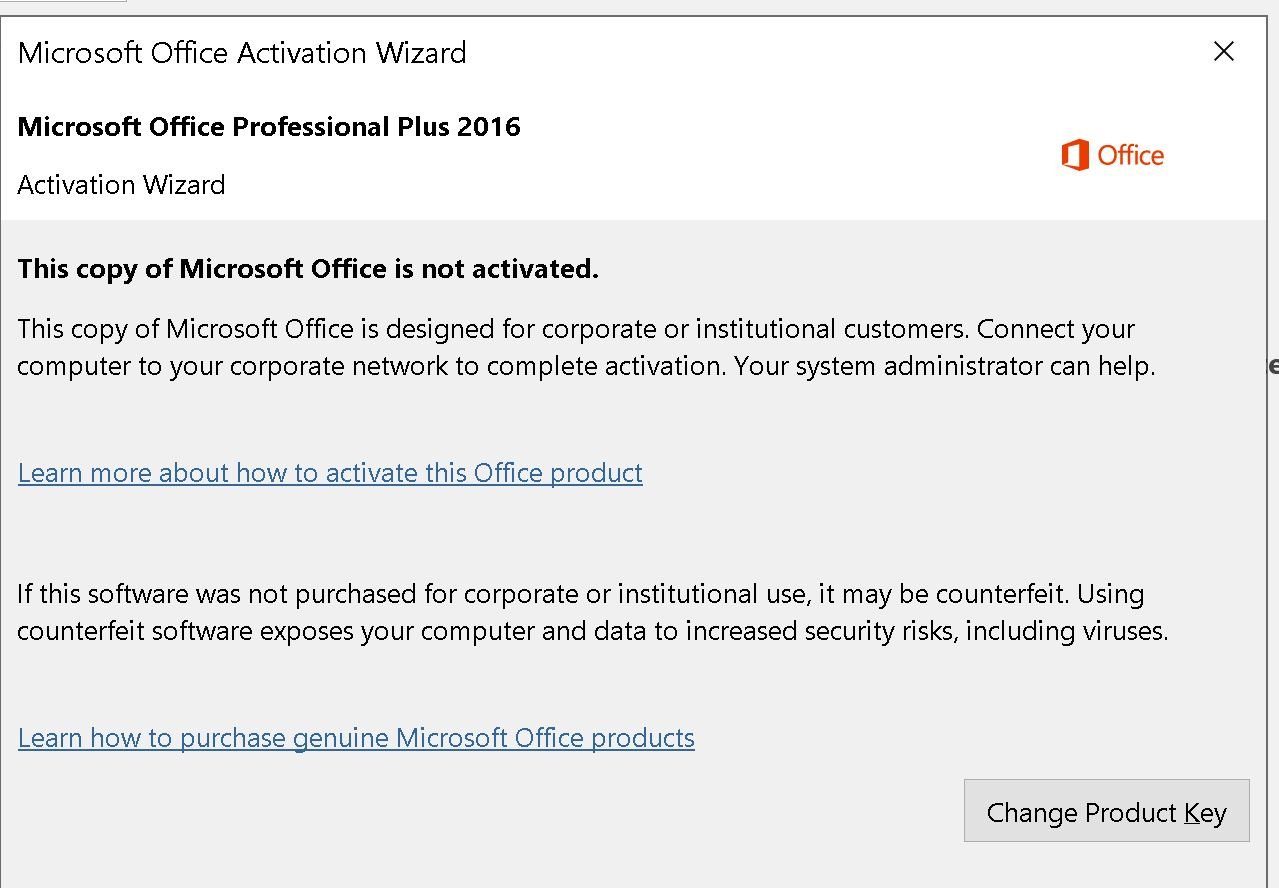Click the dialog title 'Microsoft Office Activation Wizard'
1279x888 pixels.
[x=242, y=53]
